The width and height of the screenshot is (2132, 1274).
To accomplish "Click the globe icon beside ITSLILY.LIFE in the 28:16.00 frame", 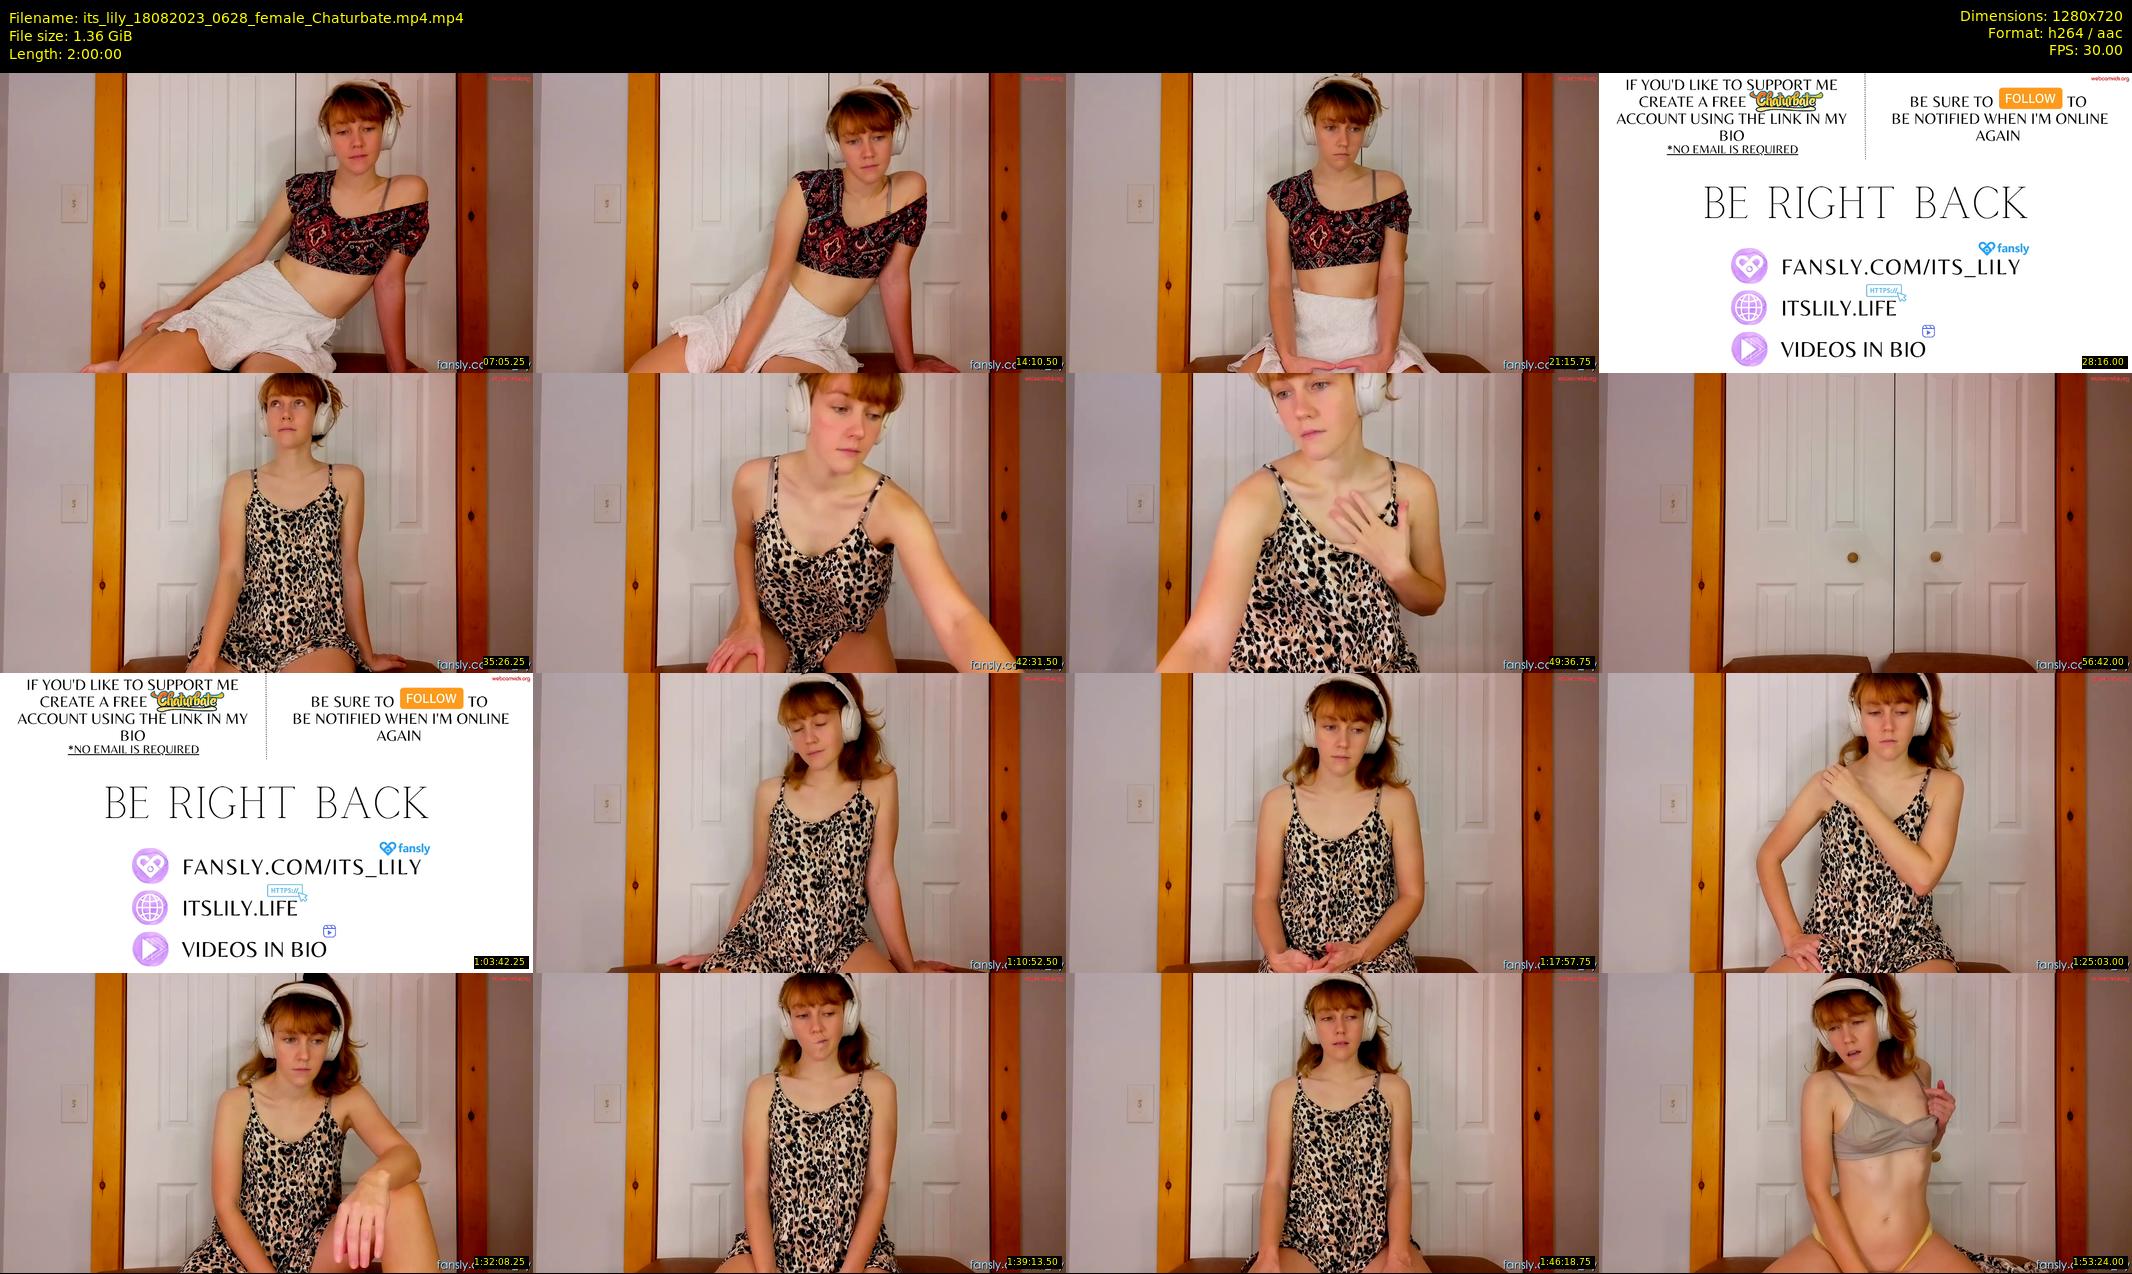I will point(1749,307).
